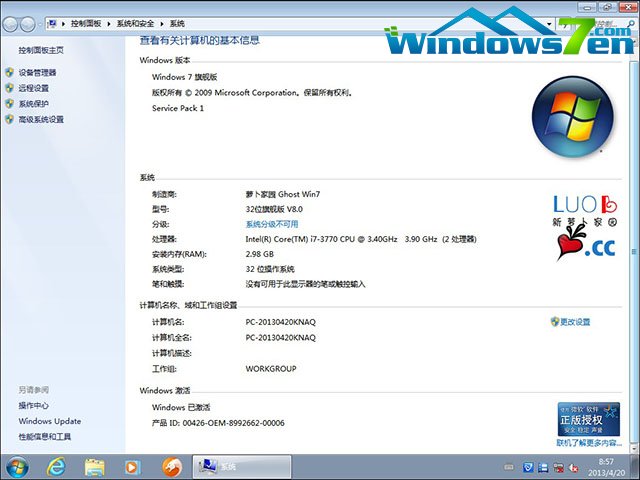Open the shield icon beside 远程设置

(x=10, y=88)
